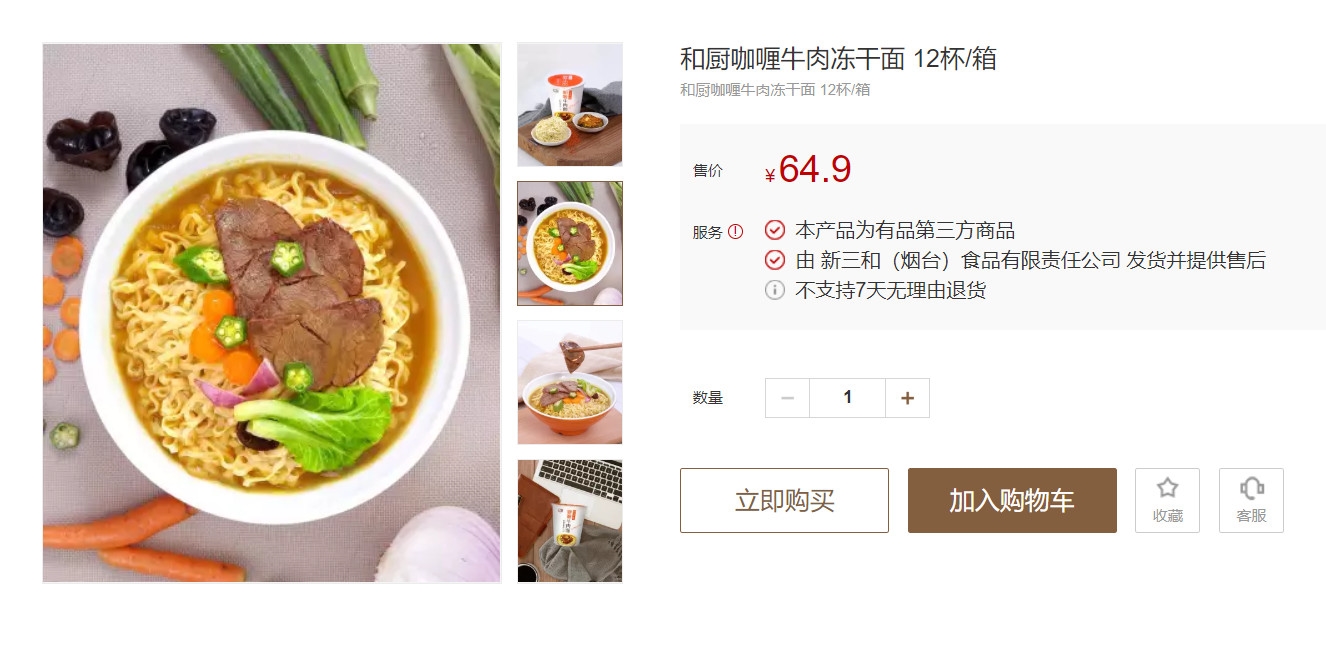Click the red checkmark icon before 本产品为有品第三方商品

pyautogui.click(x=775, y=230)
